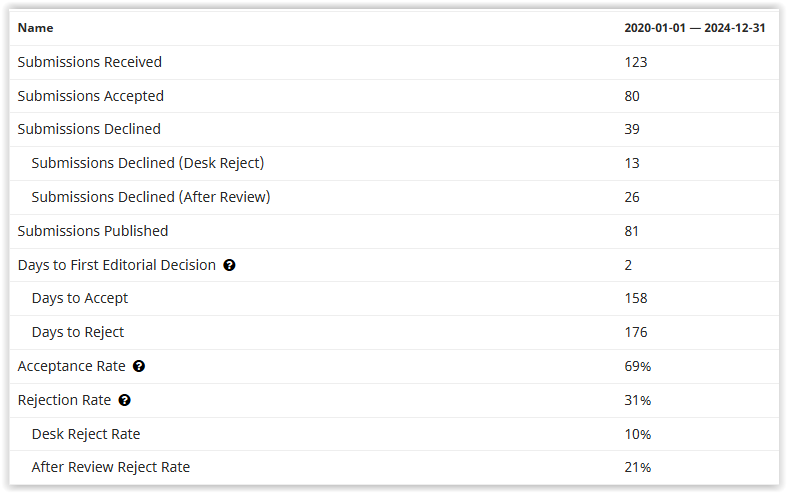This screenshot has width=787, height=493.
Task: Click the Submissions Accepted row label
Action: 91,96
